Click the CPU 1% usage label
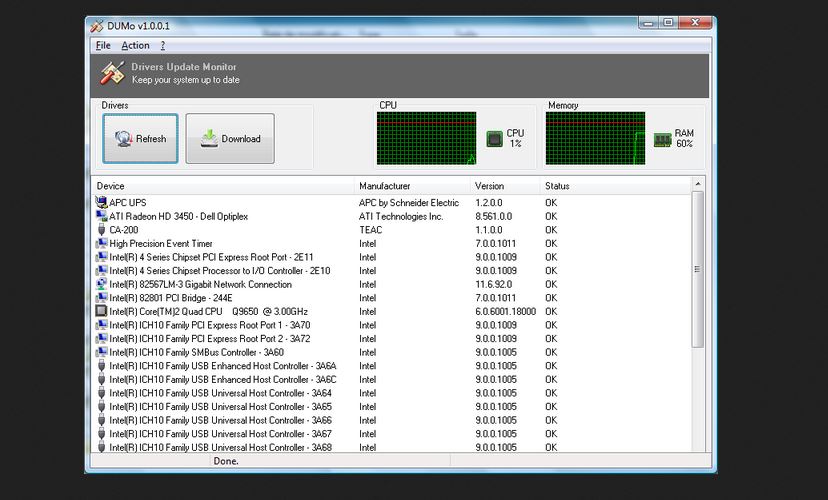The image size is (828, 500). [x=515, y=138]
